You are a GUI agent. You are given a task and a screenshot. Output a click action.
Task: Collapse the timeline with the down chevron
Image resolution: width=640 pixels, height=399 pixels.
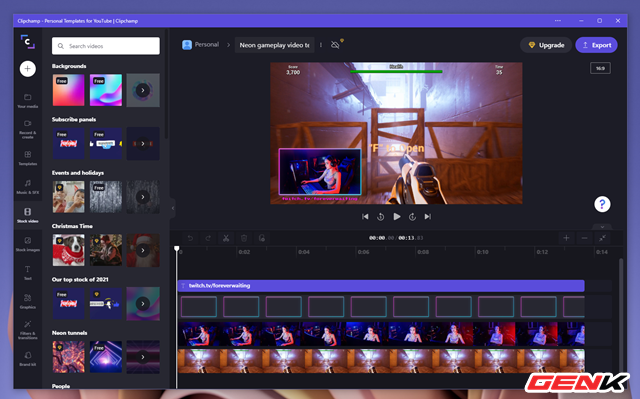coord(602,226)
